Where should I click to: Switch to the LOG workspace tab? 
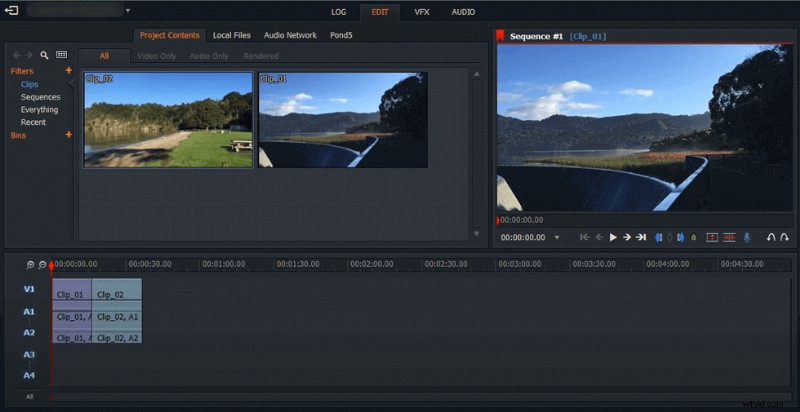click(338, 12)
